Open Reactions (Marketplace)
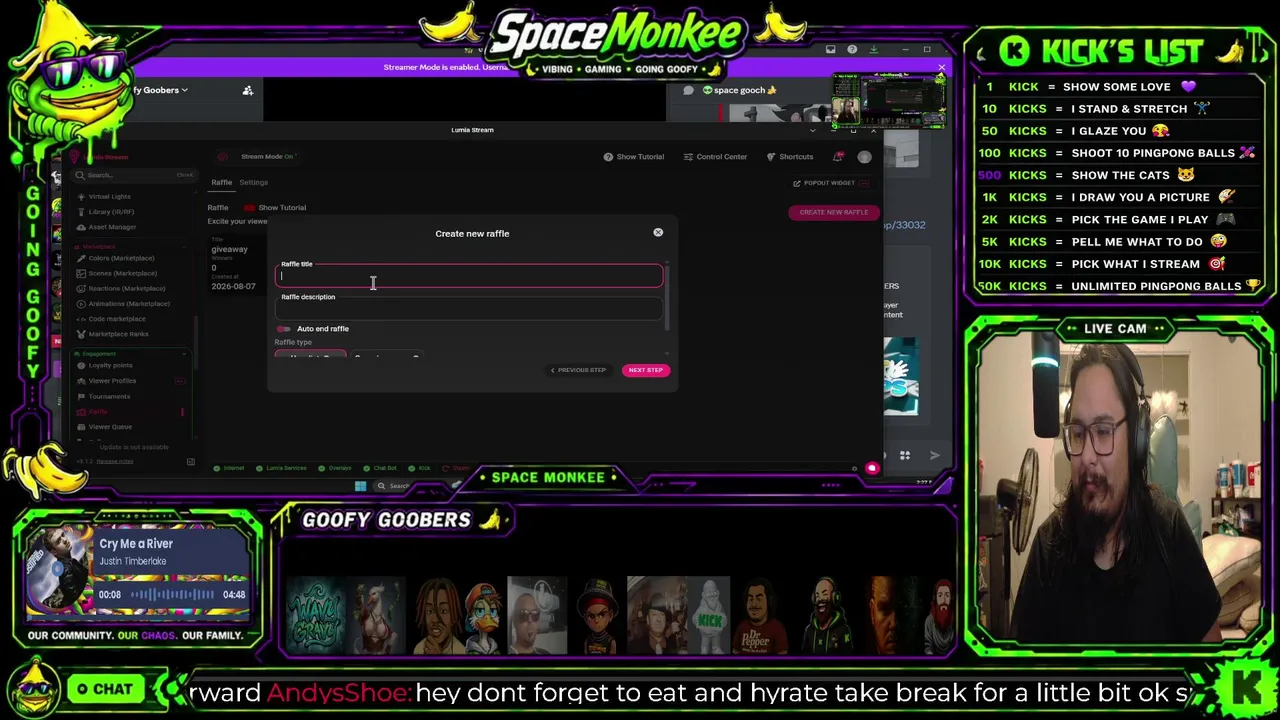 coord(126,288)
